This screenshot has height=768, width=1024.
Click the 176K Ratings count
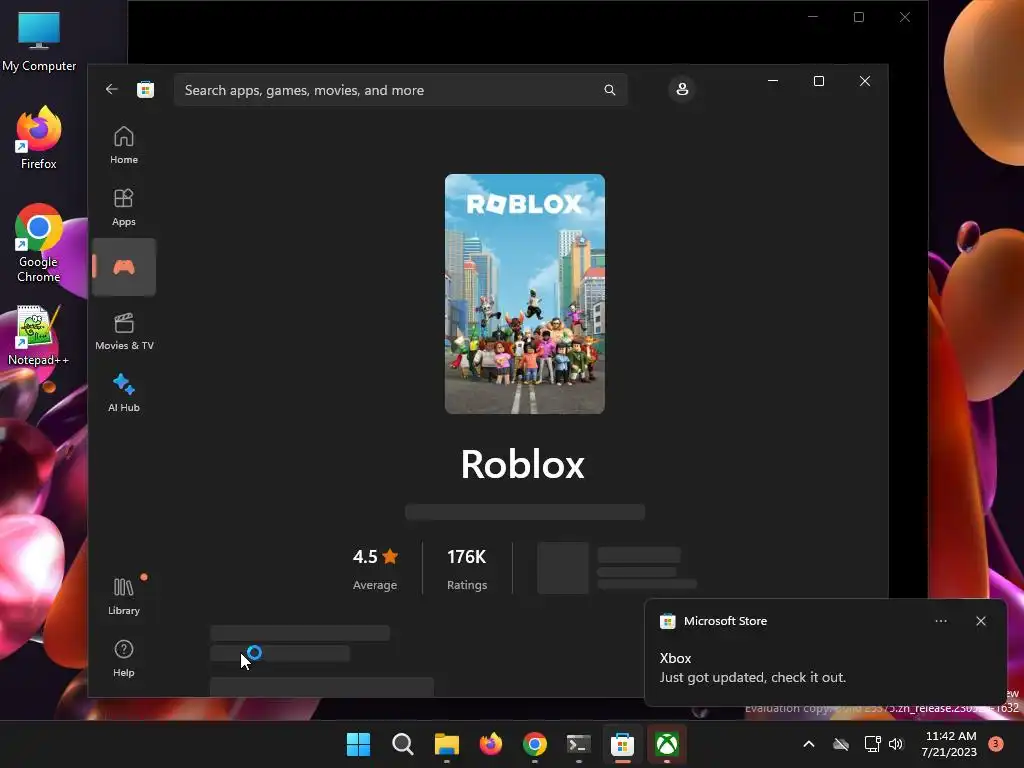pyautogui.click(x=467, y=568)
